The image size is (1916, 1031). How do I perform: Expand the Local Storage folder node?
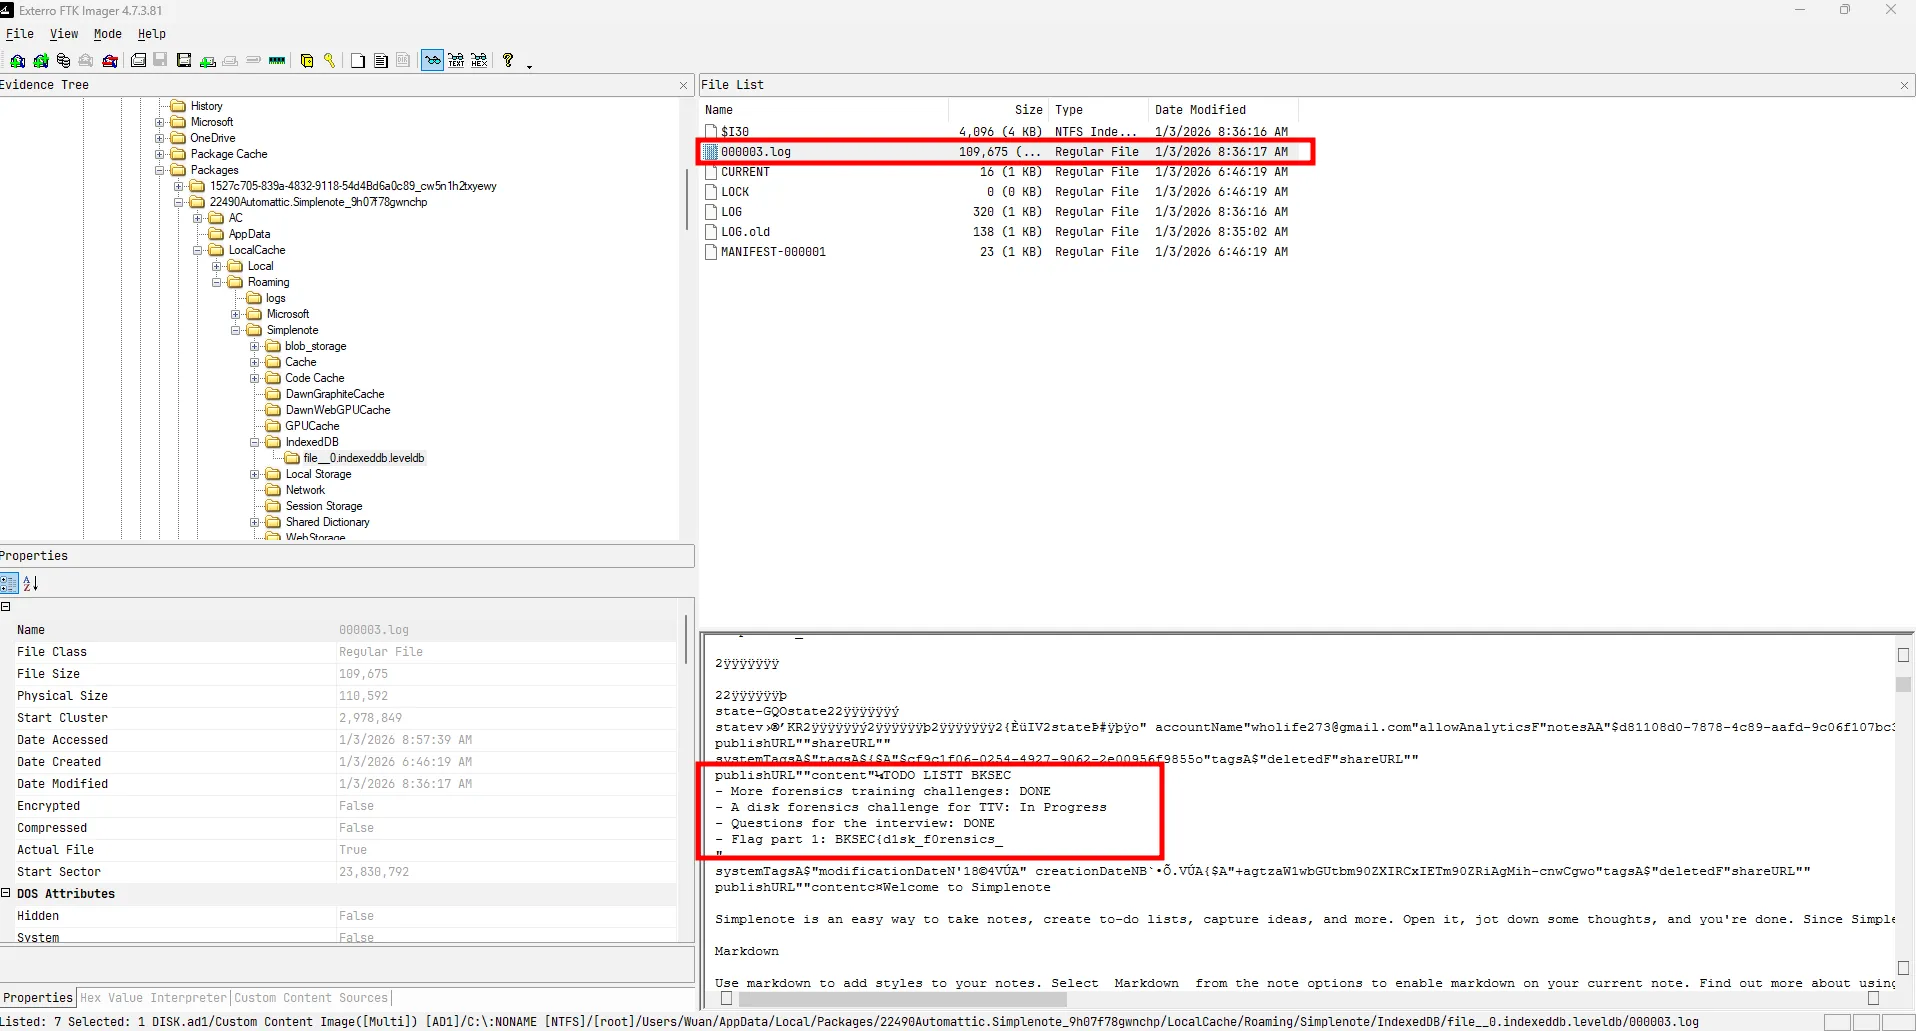(255, 474)
